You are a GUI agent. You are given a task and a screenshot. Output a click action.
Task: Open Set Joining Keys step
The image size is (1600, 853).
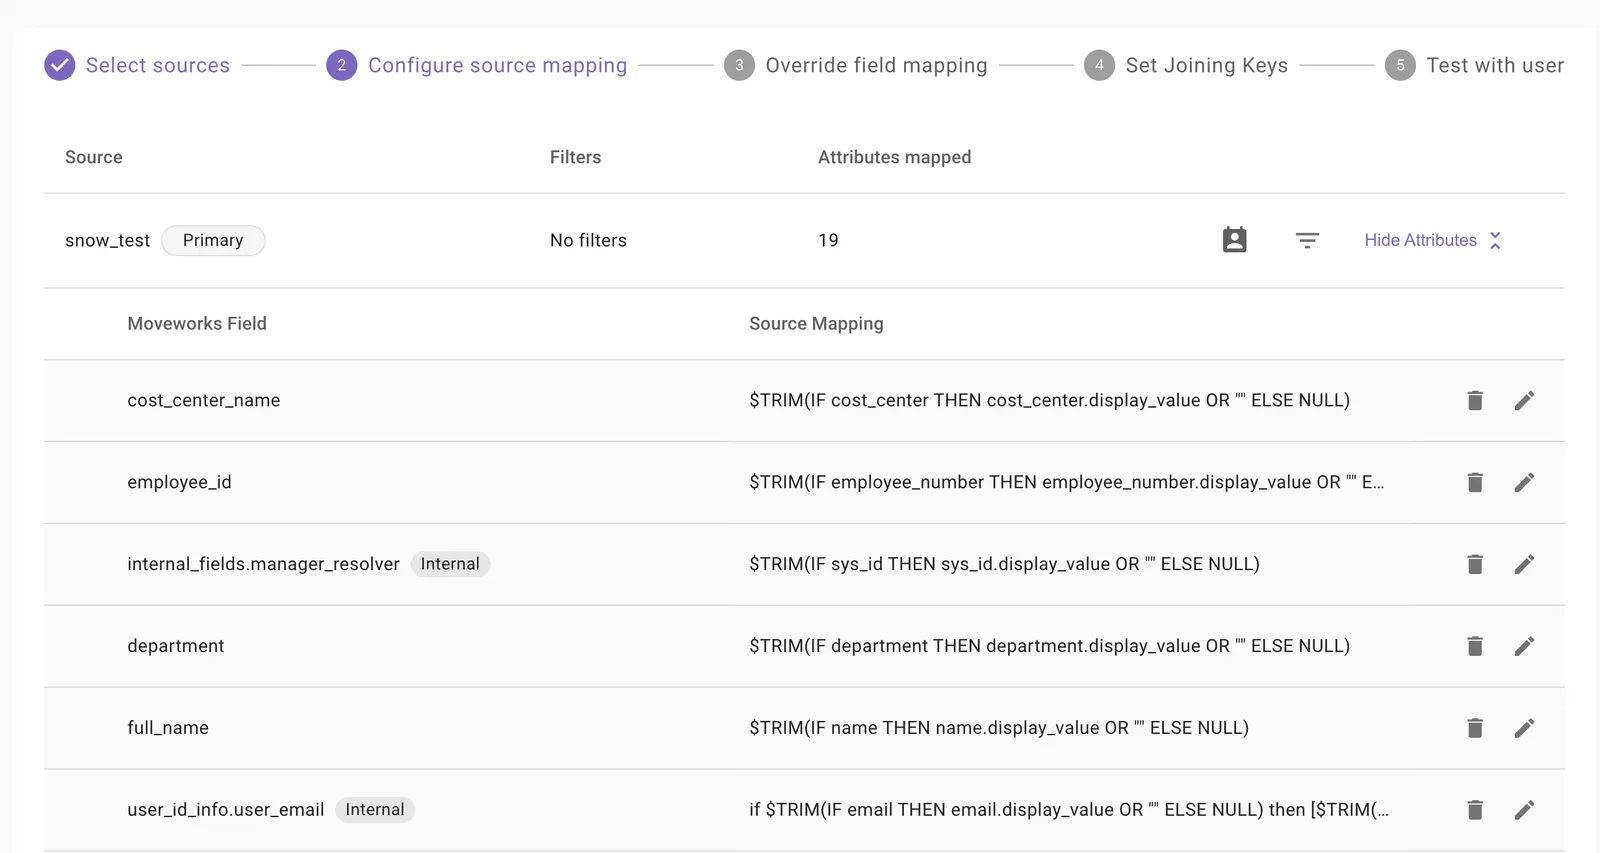1186,65
